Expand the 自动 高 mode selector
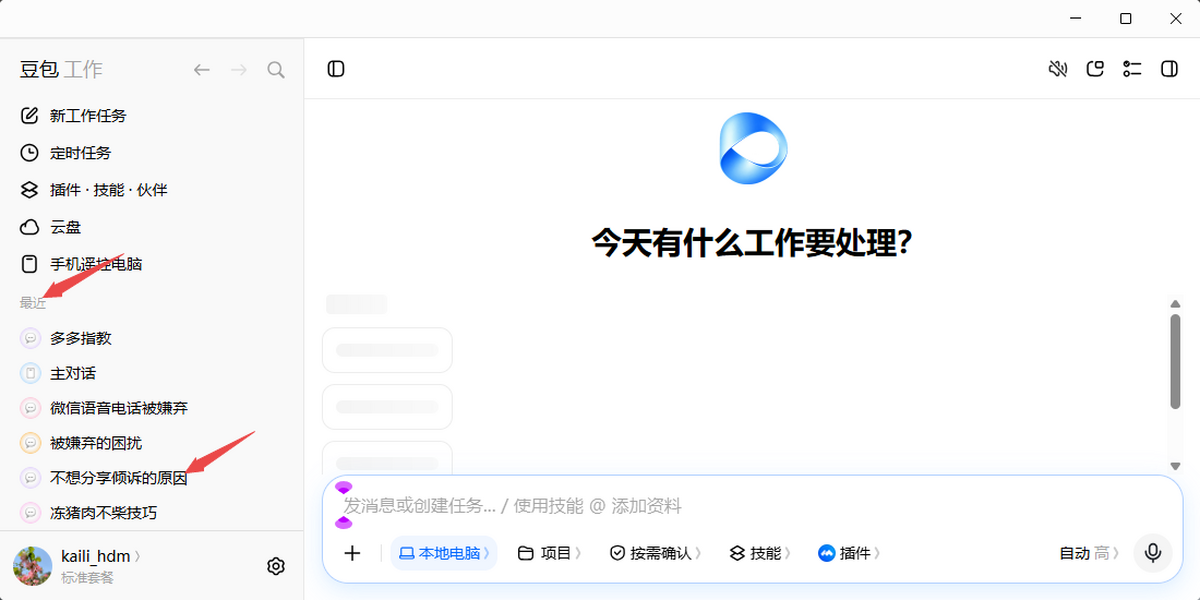Screen dimensions: 1200x600 click(x=1090, y=553)
